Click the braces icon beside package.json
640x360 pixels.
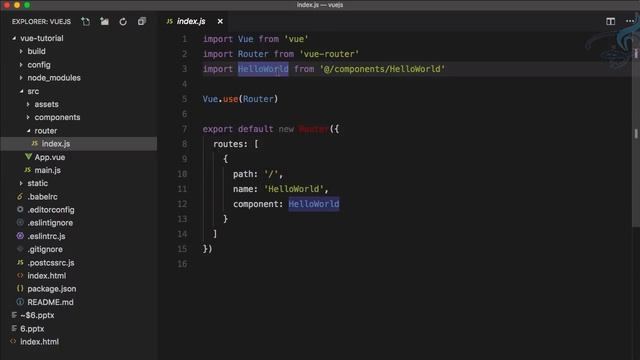coord(20,289)
